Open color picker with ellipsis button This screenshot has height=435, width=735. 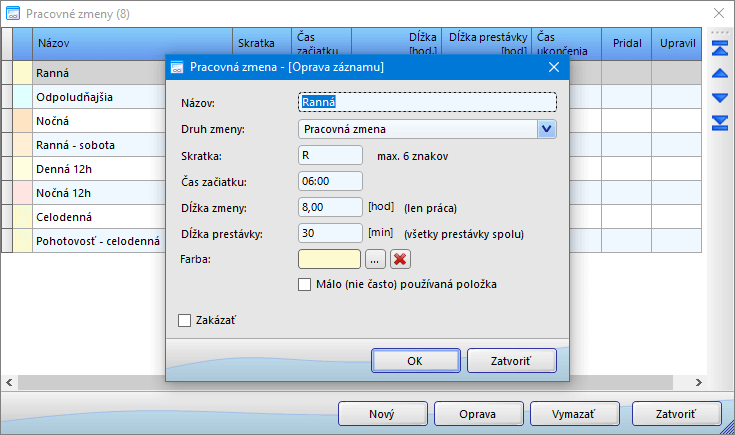point(375,259)
